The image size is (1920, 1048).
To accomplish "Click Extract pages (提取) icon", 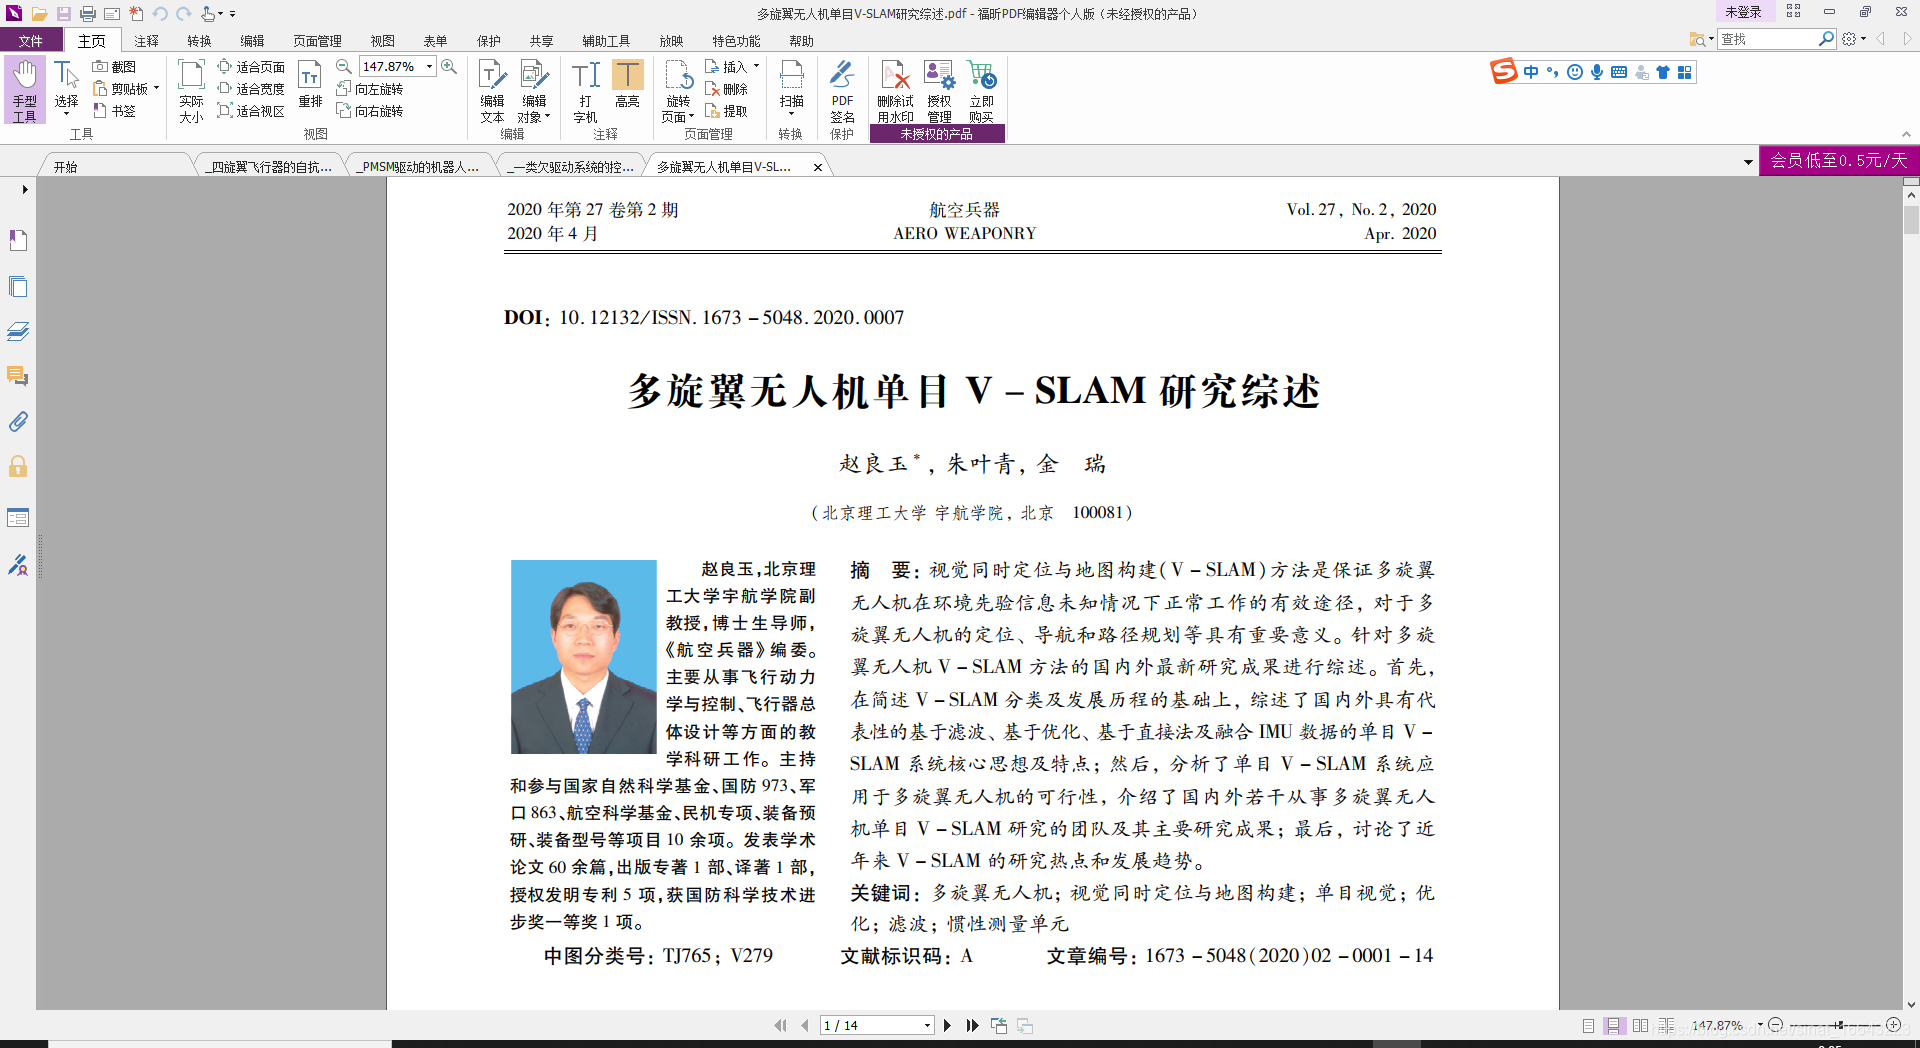I will (x=726, y=111).
